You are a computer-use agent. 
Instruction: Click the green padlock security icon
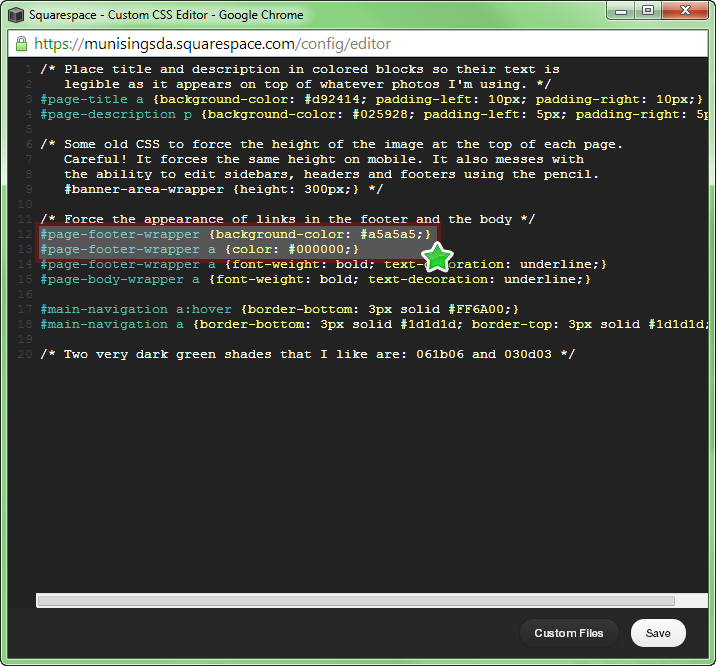pyautogui.click(x=21, y=44)
